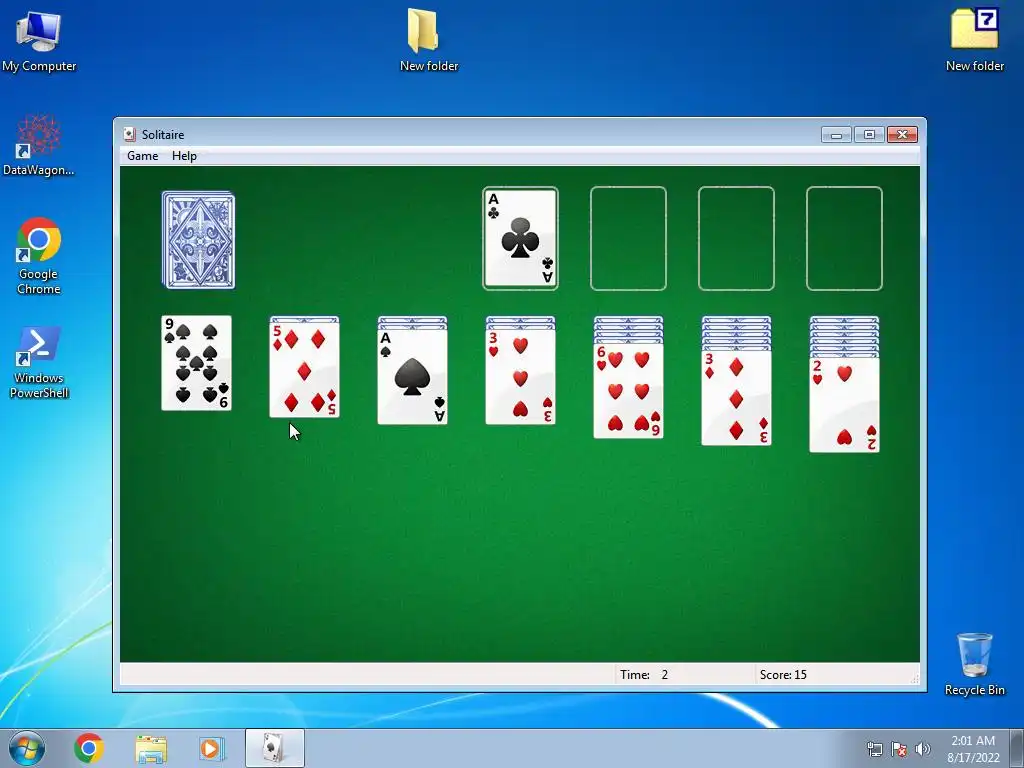Select the Recycle Bin icon
This screenshot has width=1024, height=768.
pos(974,664)
